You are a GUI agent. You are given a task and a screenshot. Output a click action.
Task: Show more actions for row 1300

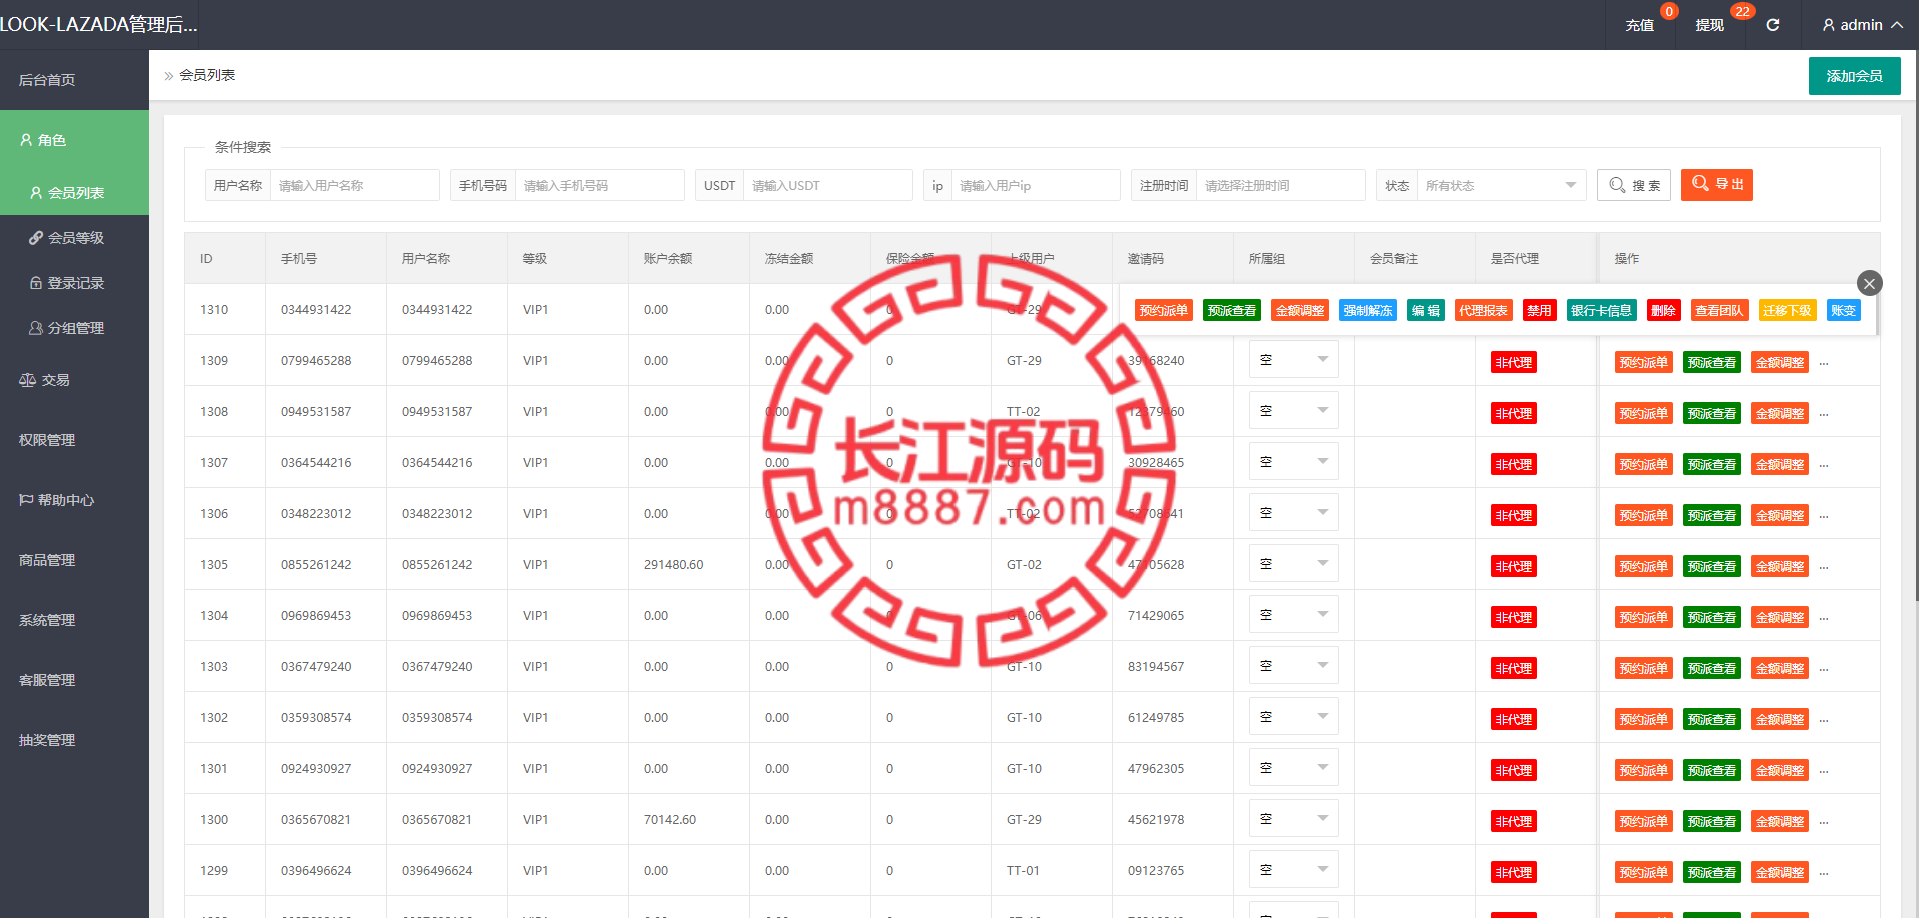[1824, 822]
